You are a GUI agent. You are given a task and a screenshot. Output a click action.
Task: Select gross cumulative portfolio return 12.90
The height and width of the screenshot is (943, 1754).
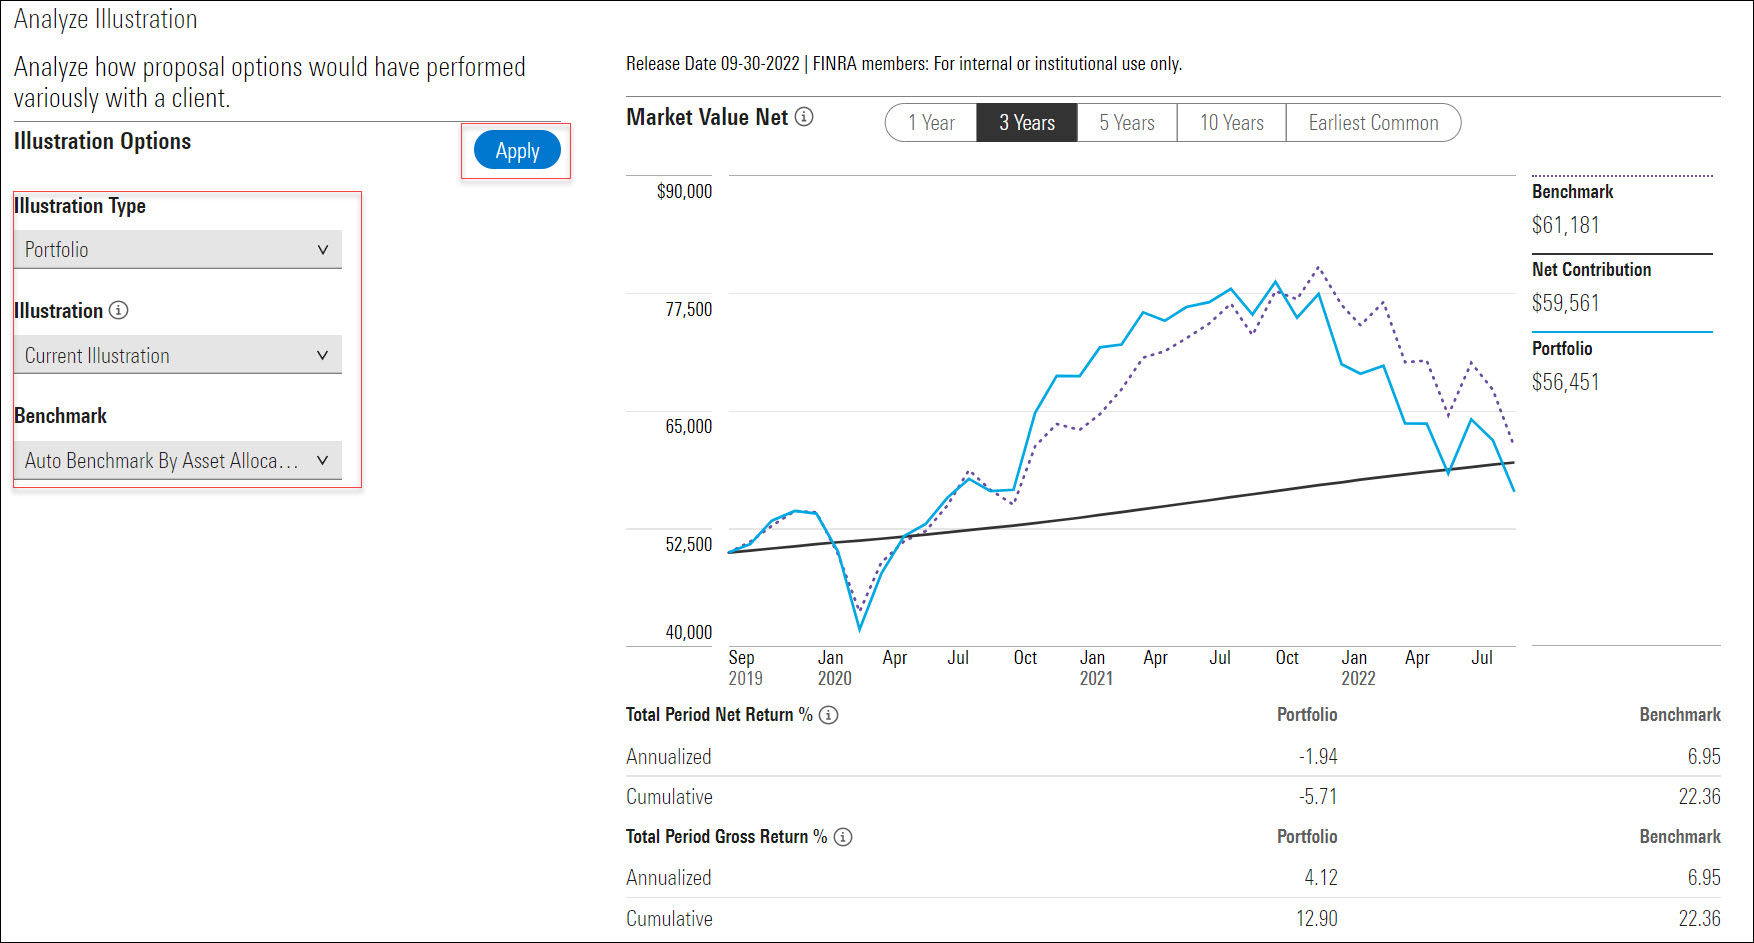coord(1317,919)
